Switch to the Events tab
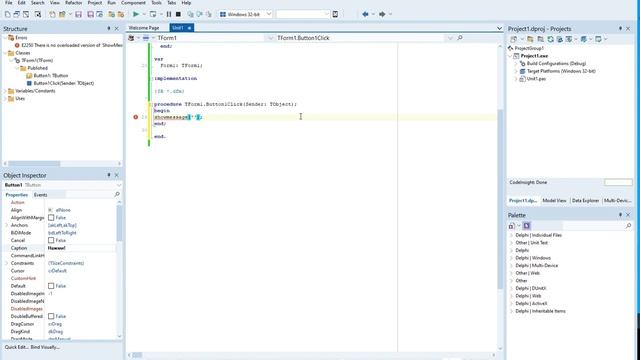 40,195
